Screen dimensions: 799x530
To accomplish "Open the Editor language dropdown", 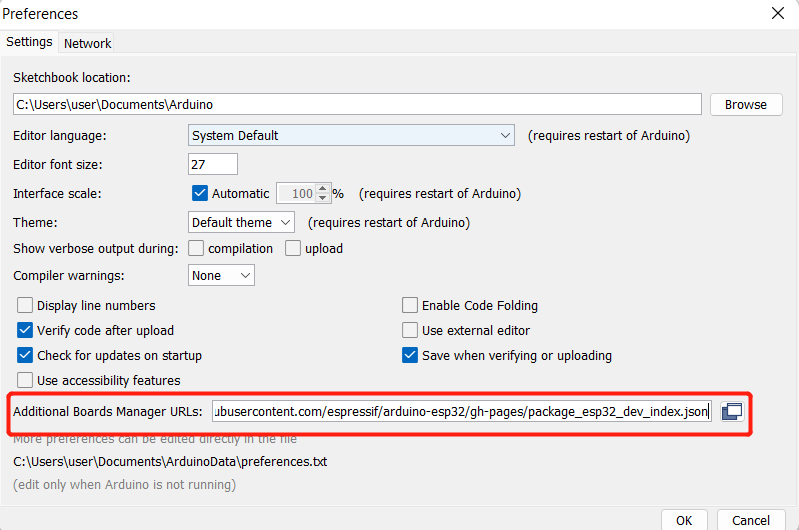I will (352, 135).
